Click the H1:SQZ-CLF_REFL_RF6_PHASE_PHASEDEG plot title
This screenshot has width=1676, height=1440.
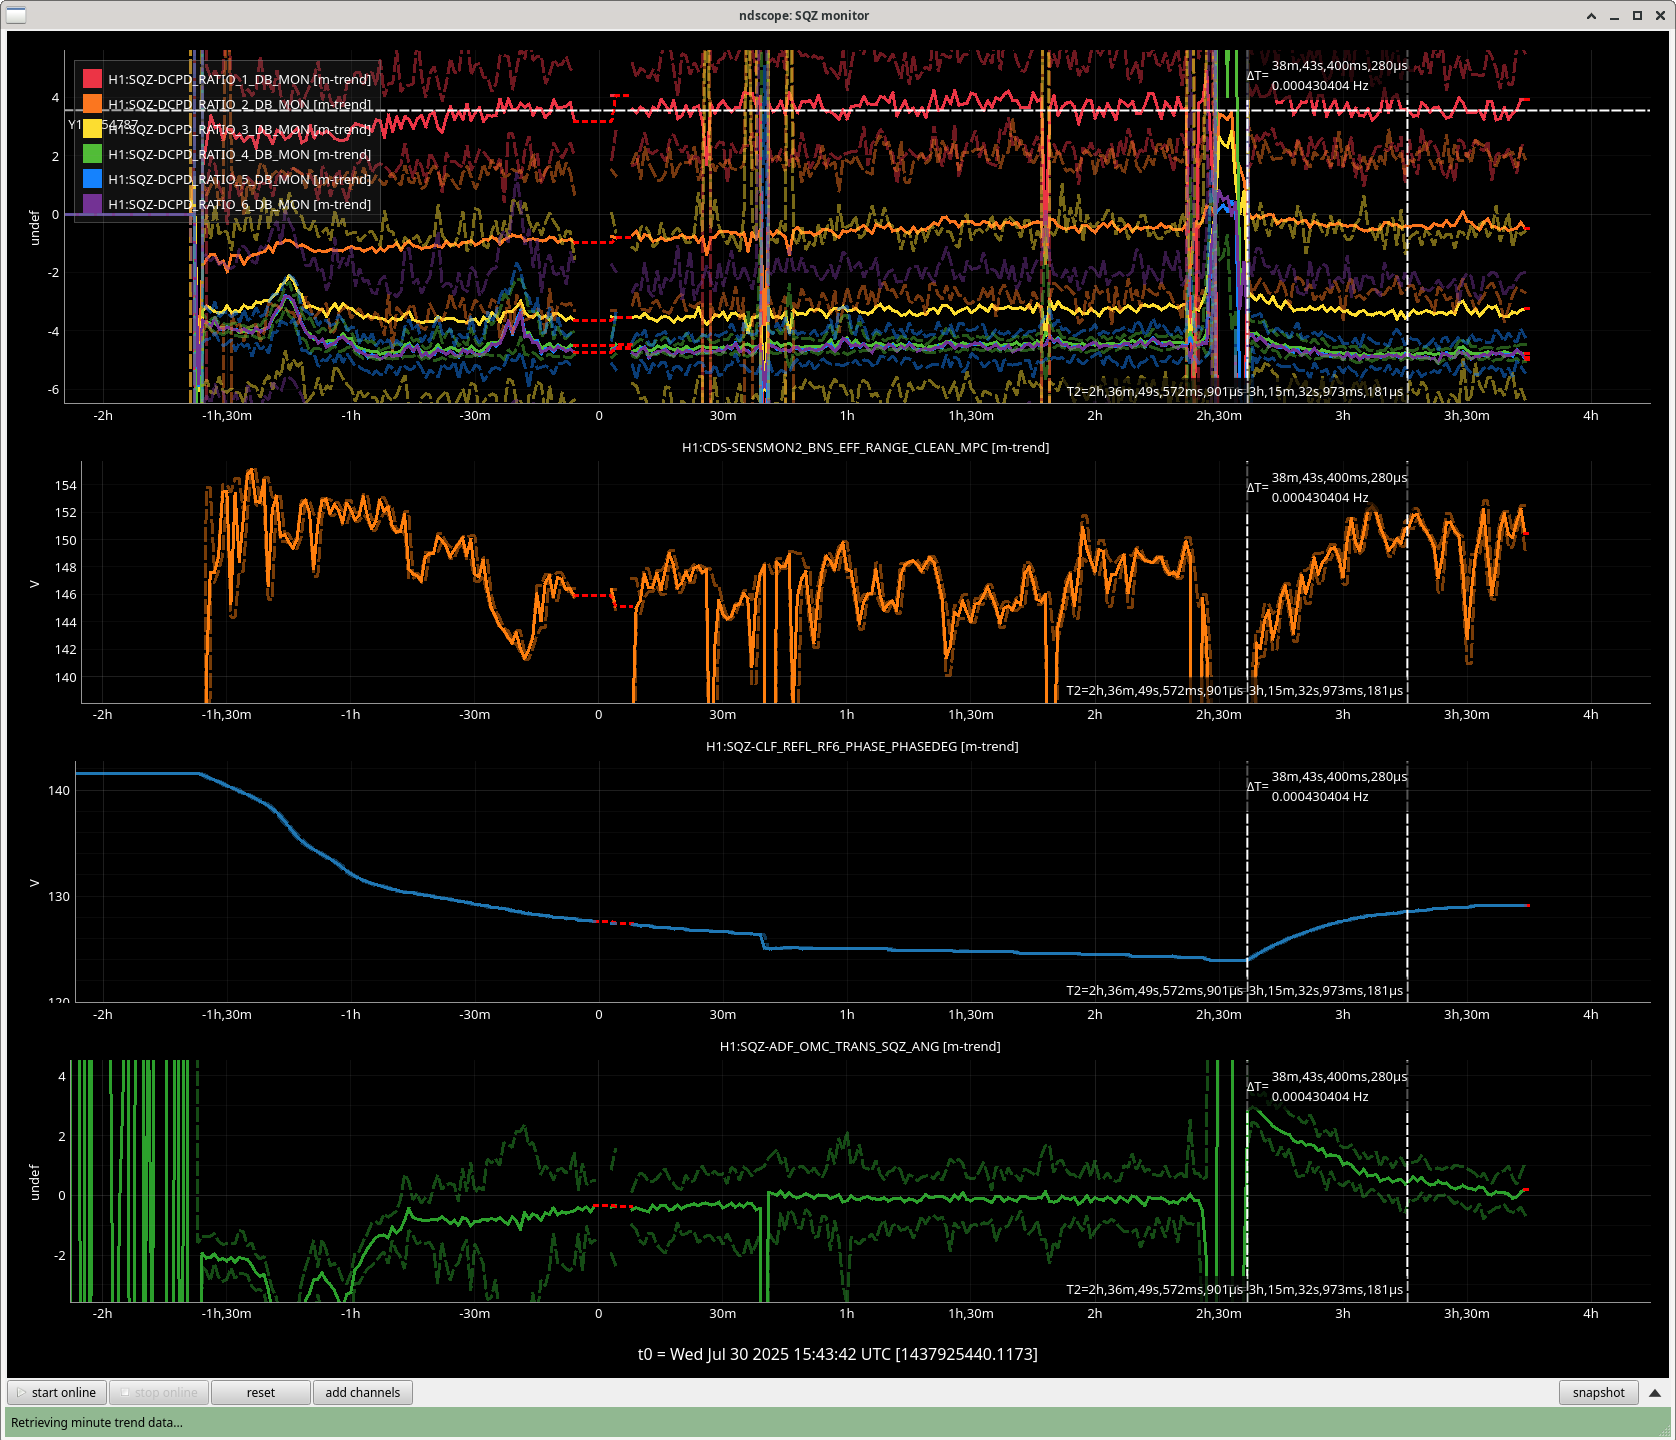(x=861, y=746)
